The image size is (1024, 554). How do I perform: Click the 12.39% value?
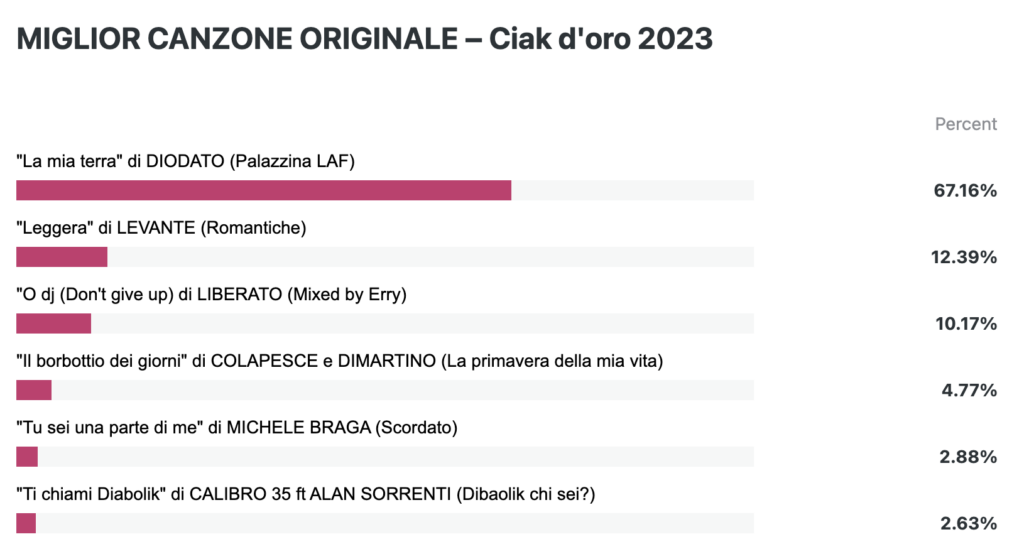point(964,257)
